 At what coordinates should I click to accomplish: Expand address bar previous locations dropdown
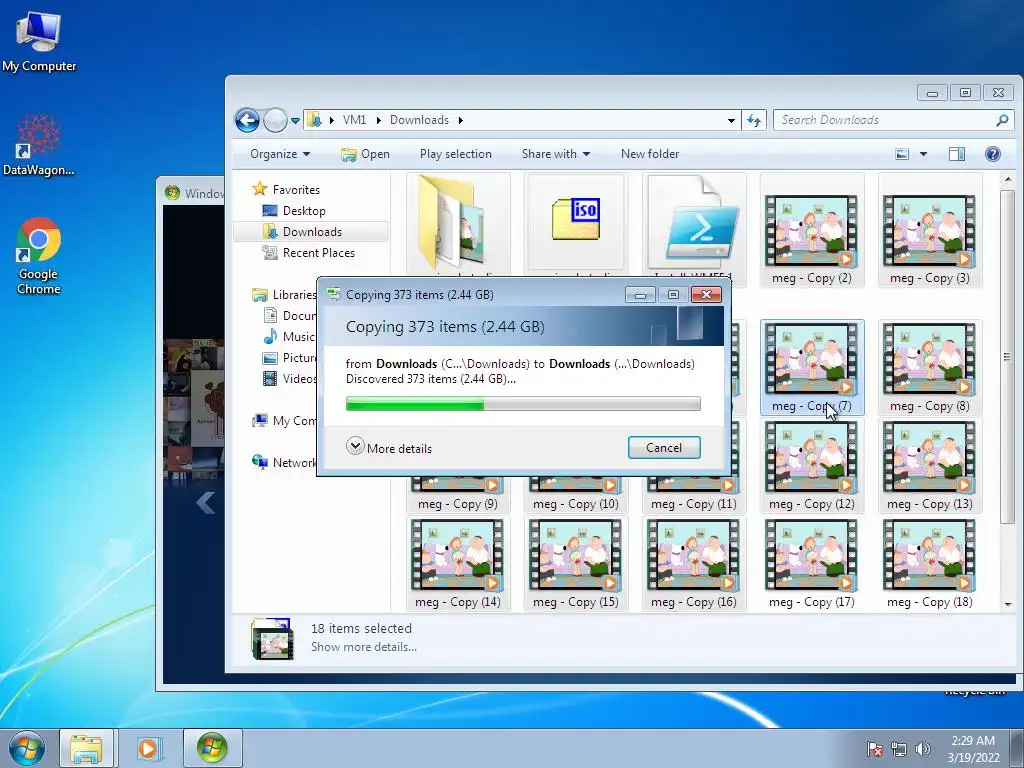point(731,120)
